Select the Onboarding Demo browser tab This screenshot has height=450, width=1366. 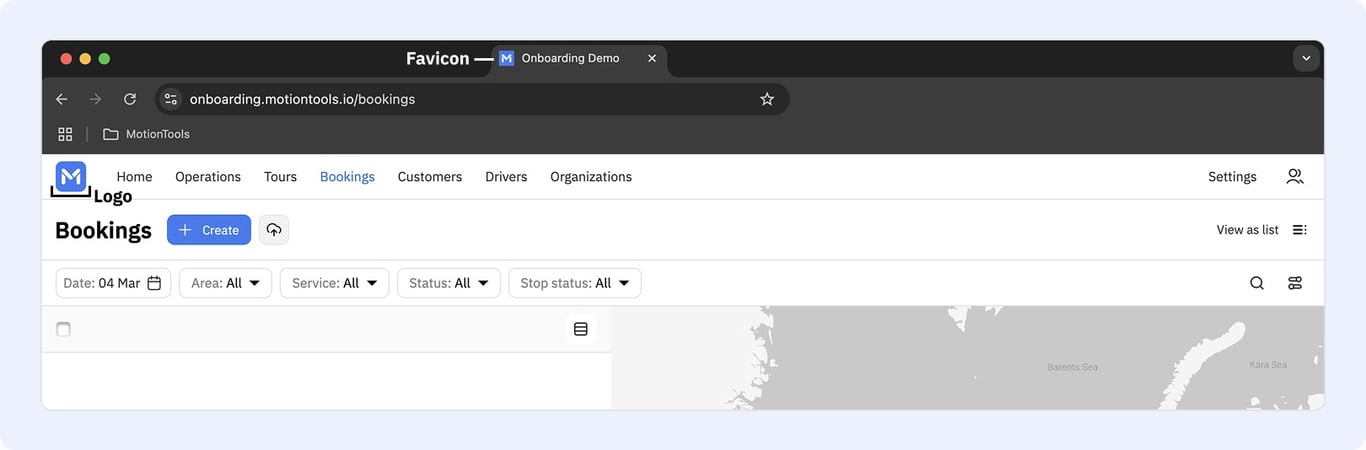[x=579, y=59]
